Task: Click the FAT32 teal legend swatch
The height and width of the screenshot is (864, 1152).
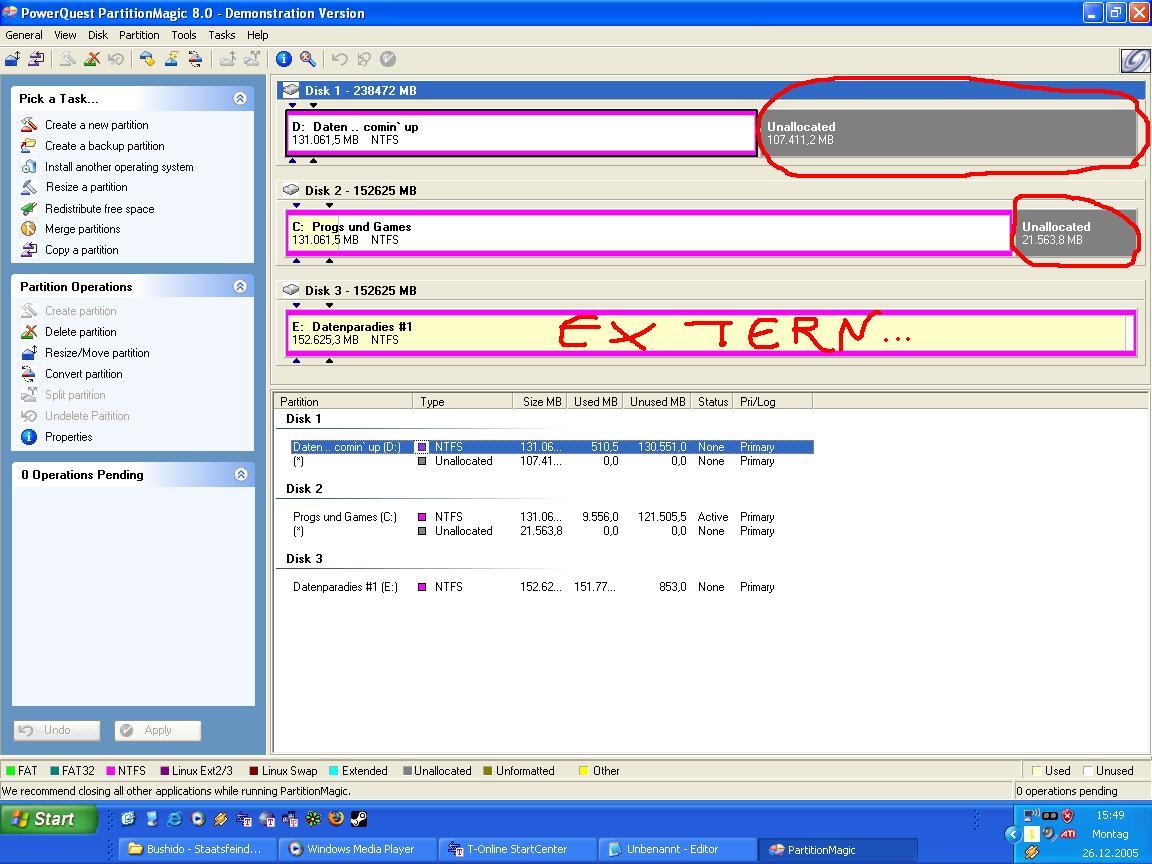Action: coord(54,771)
